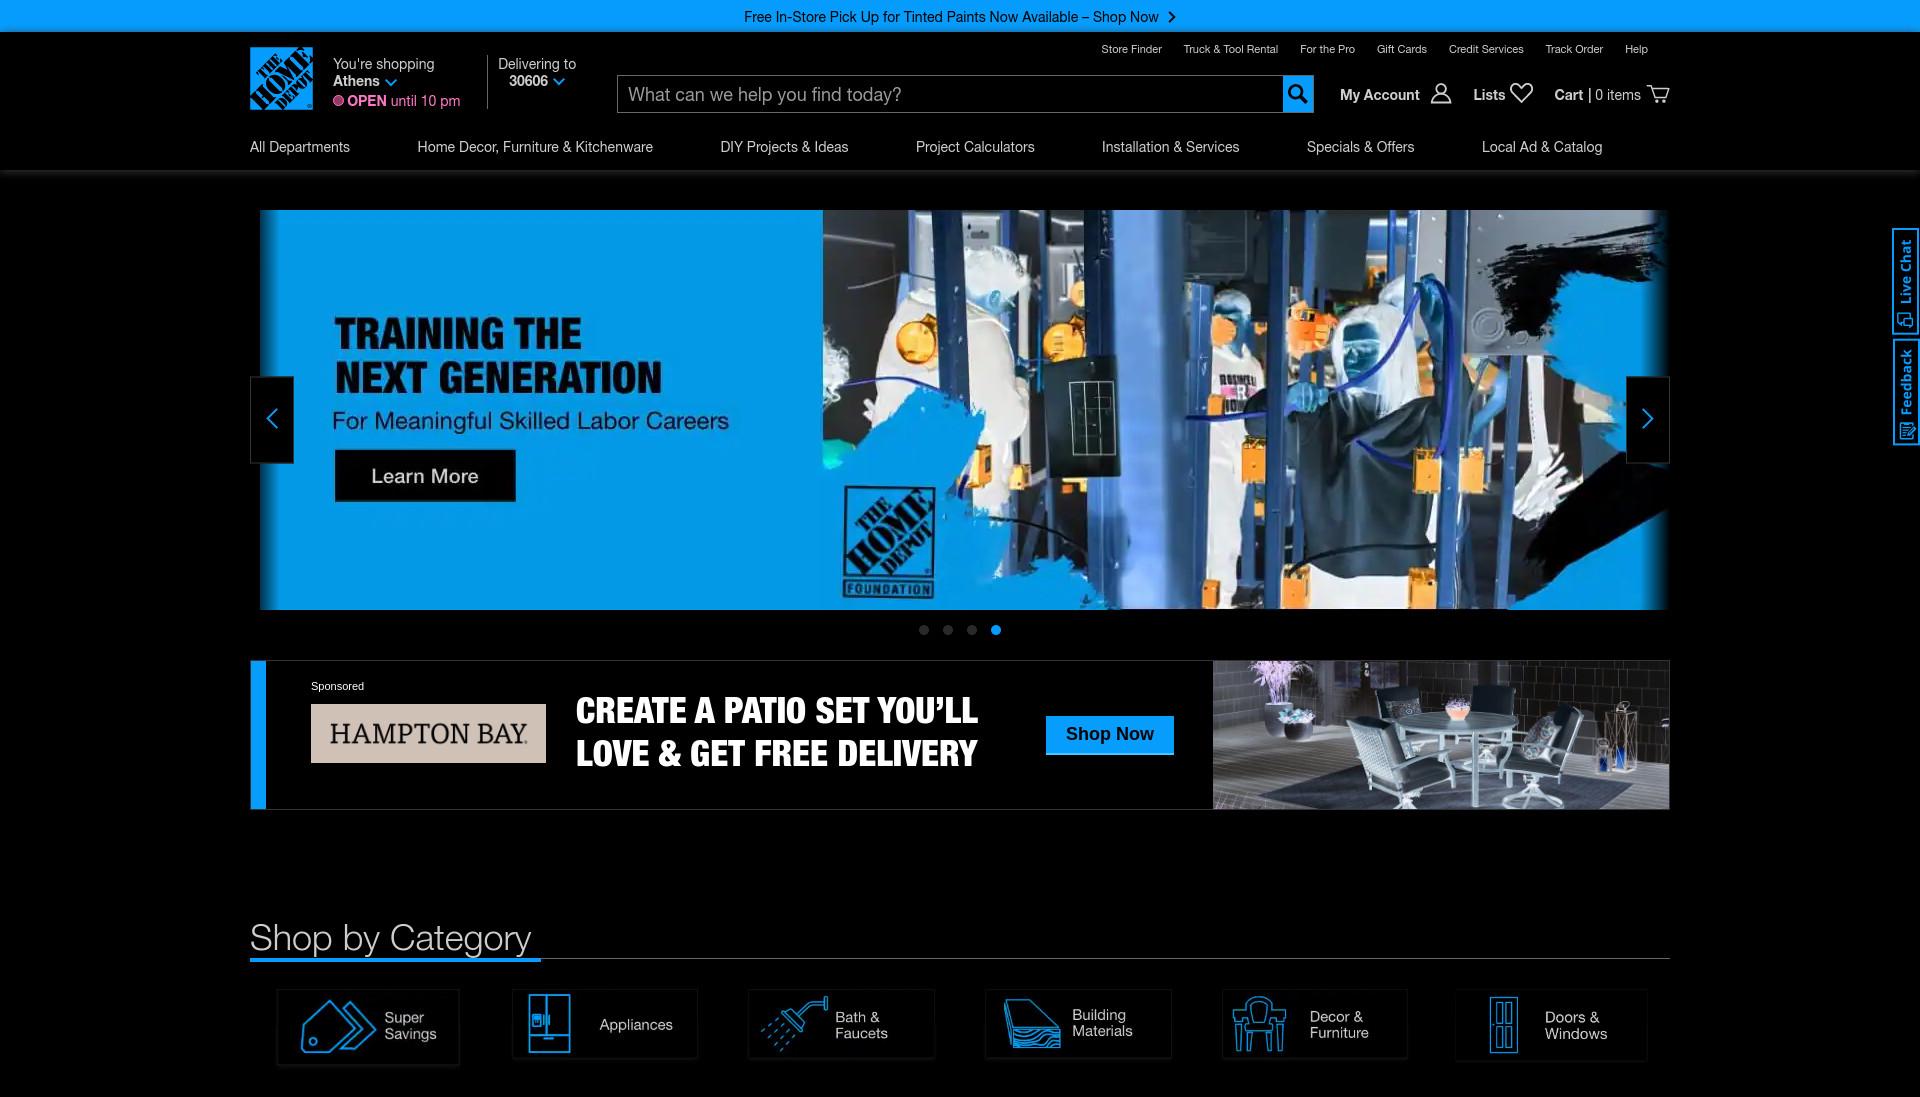
Task: Click the Decor & Furniture chair icon
Action: click(1259, 1023)
